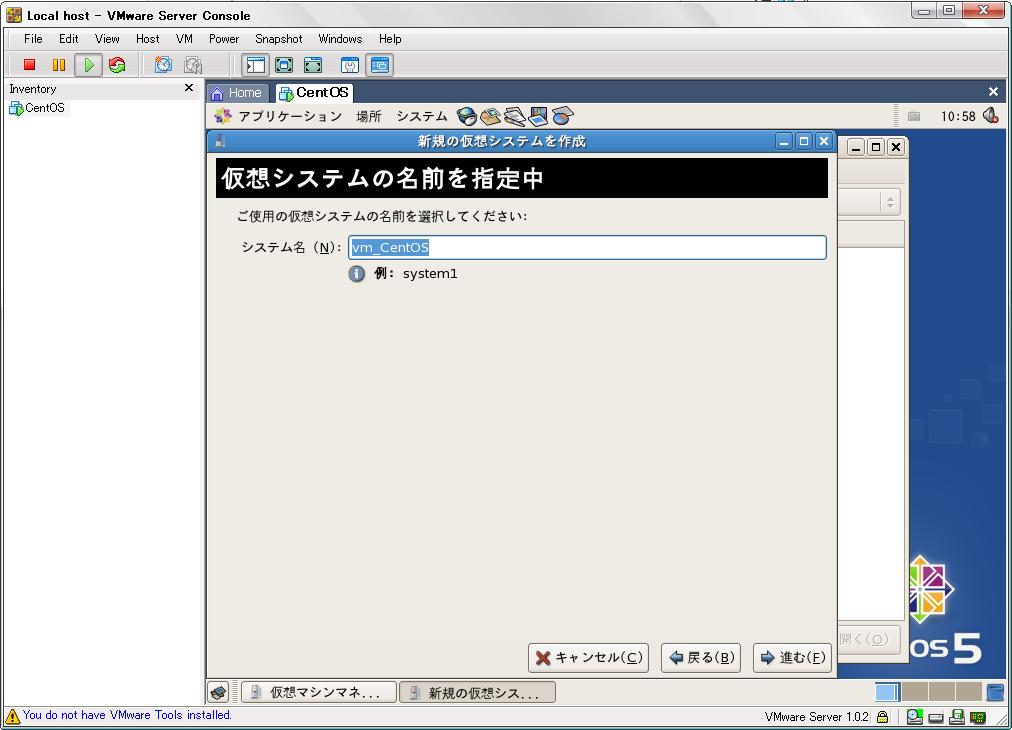Click the hard disk device status icon

(x=936, y=717)
